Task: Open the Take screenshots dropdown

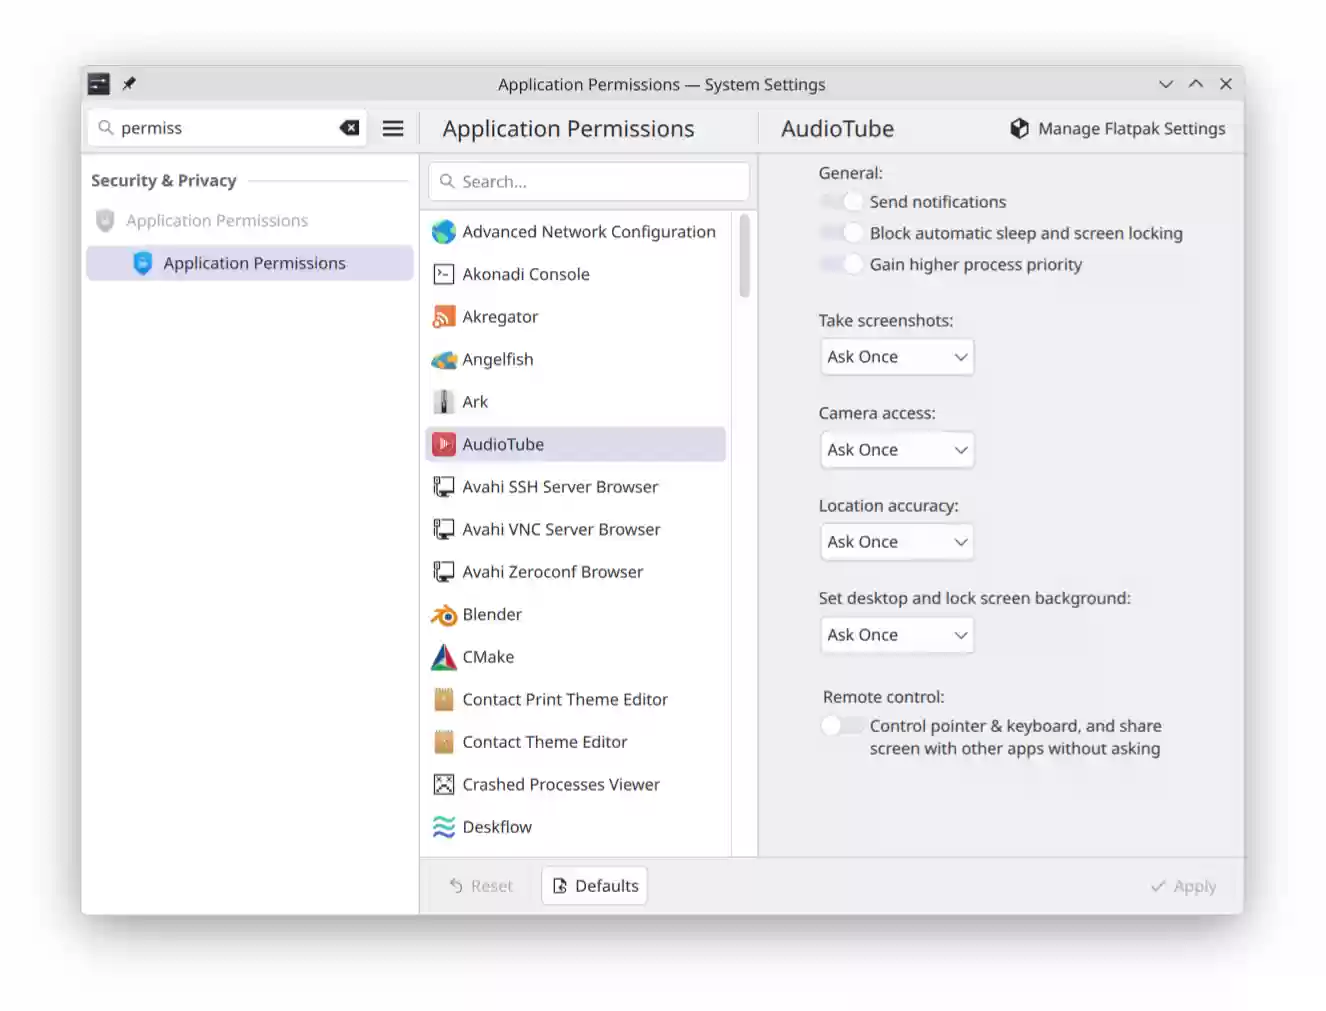Action: (896, 356)
